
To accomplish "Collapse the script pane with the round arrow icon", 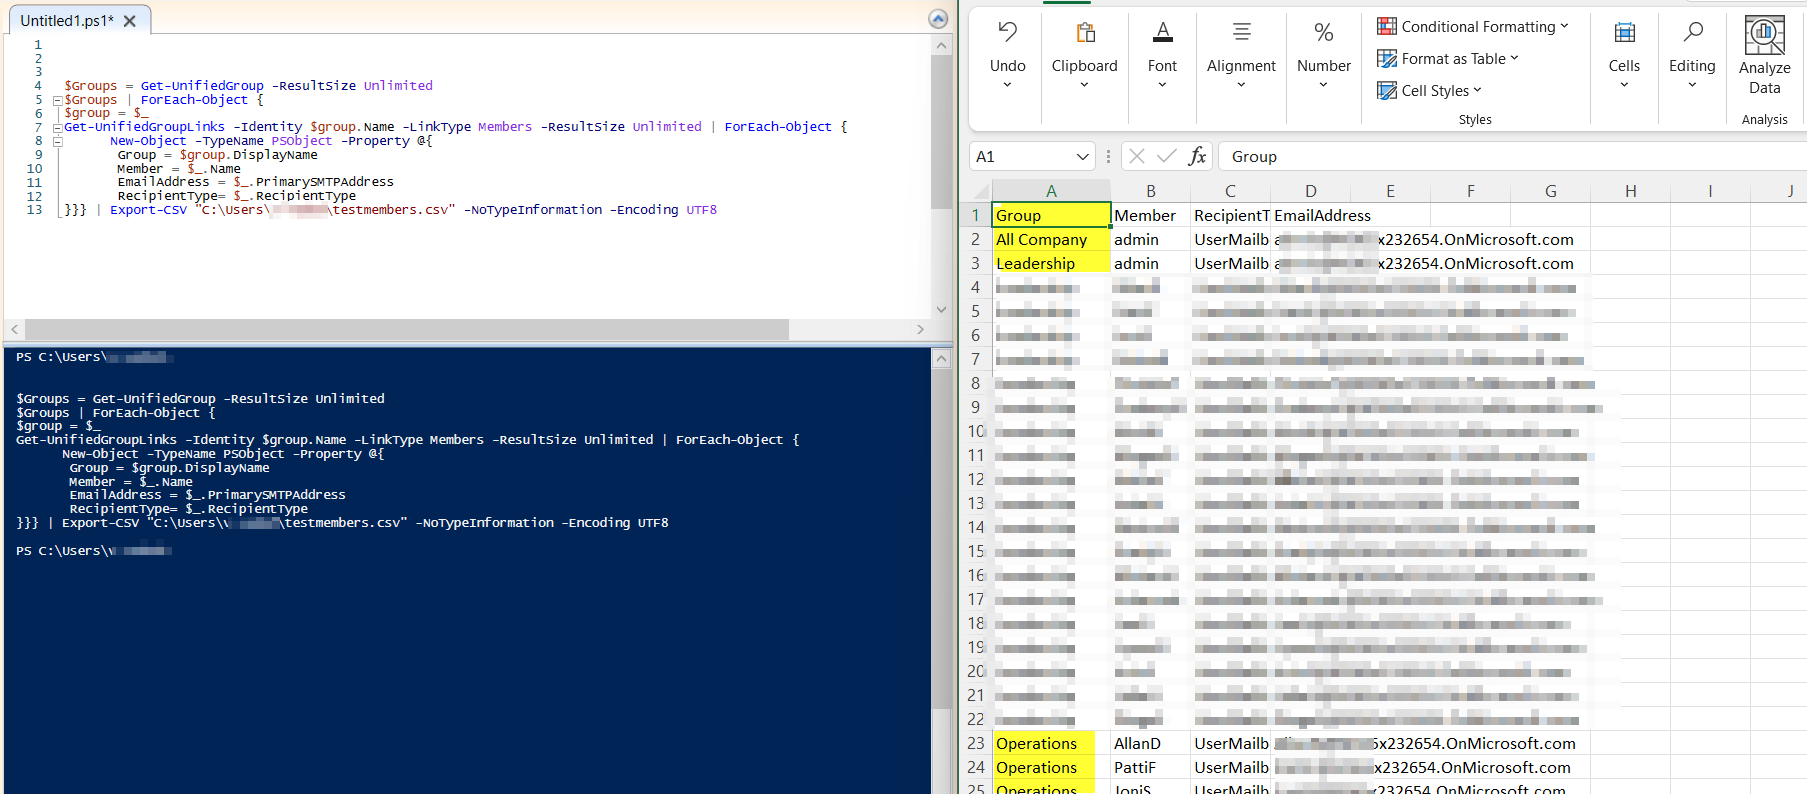I will [938, 19].
